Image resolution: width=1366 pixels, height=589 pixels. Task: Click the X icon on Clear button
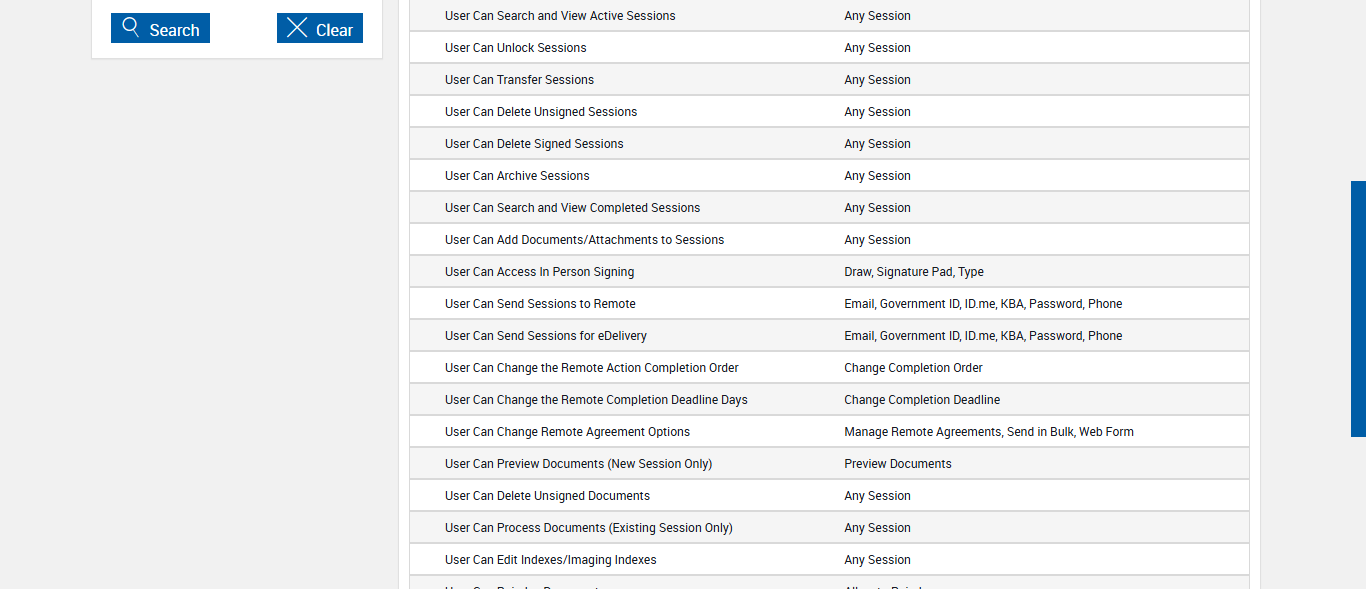pyautogui.click(x=297, y=28)
